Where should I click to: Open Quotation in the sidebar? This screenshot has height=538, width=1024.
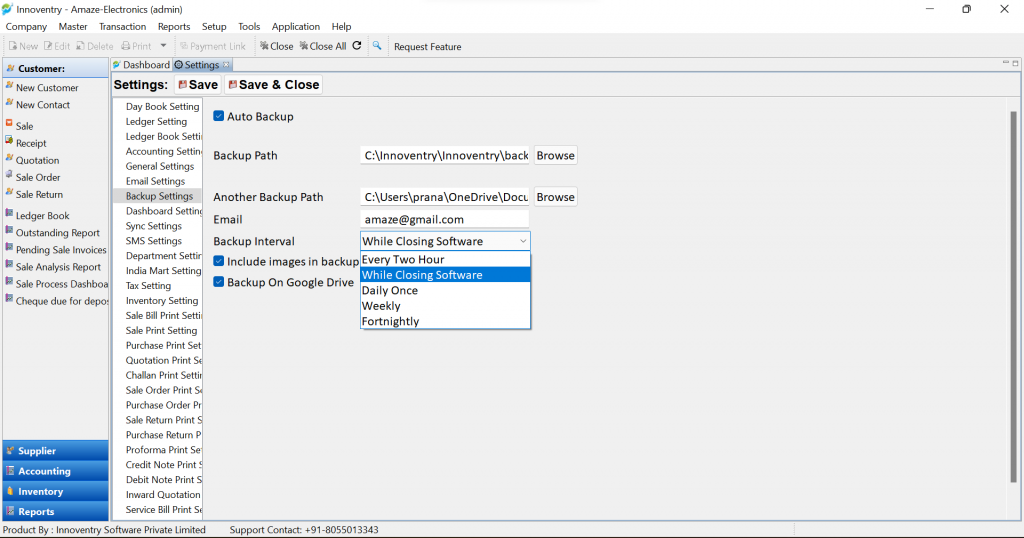37,160
